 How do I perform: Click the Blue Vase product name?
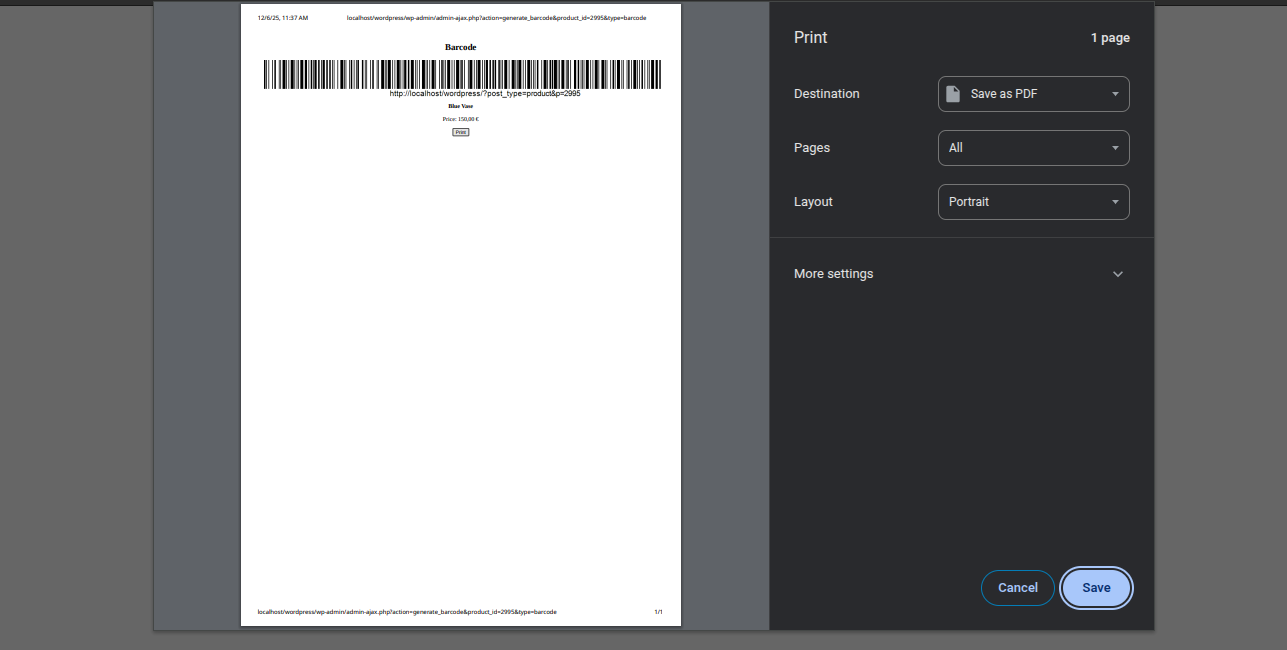461,105
